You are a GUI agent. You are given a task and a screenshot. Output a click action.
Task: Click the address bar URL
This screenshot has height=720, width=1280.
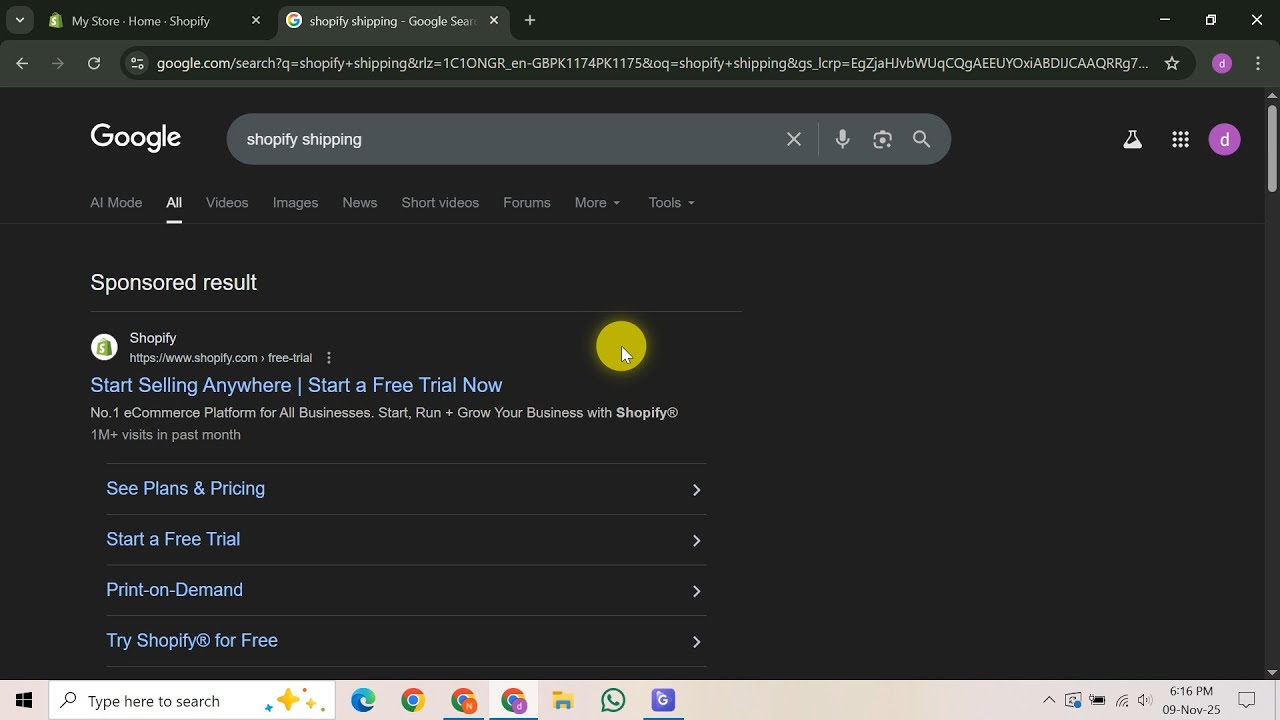click(x=652, y=63)
